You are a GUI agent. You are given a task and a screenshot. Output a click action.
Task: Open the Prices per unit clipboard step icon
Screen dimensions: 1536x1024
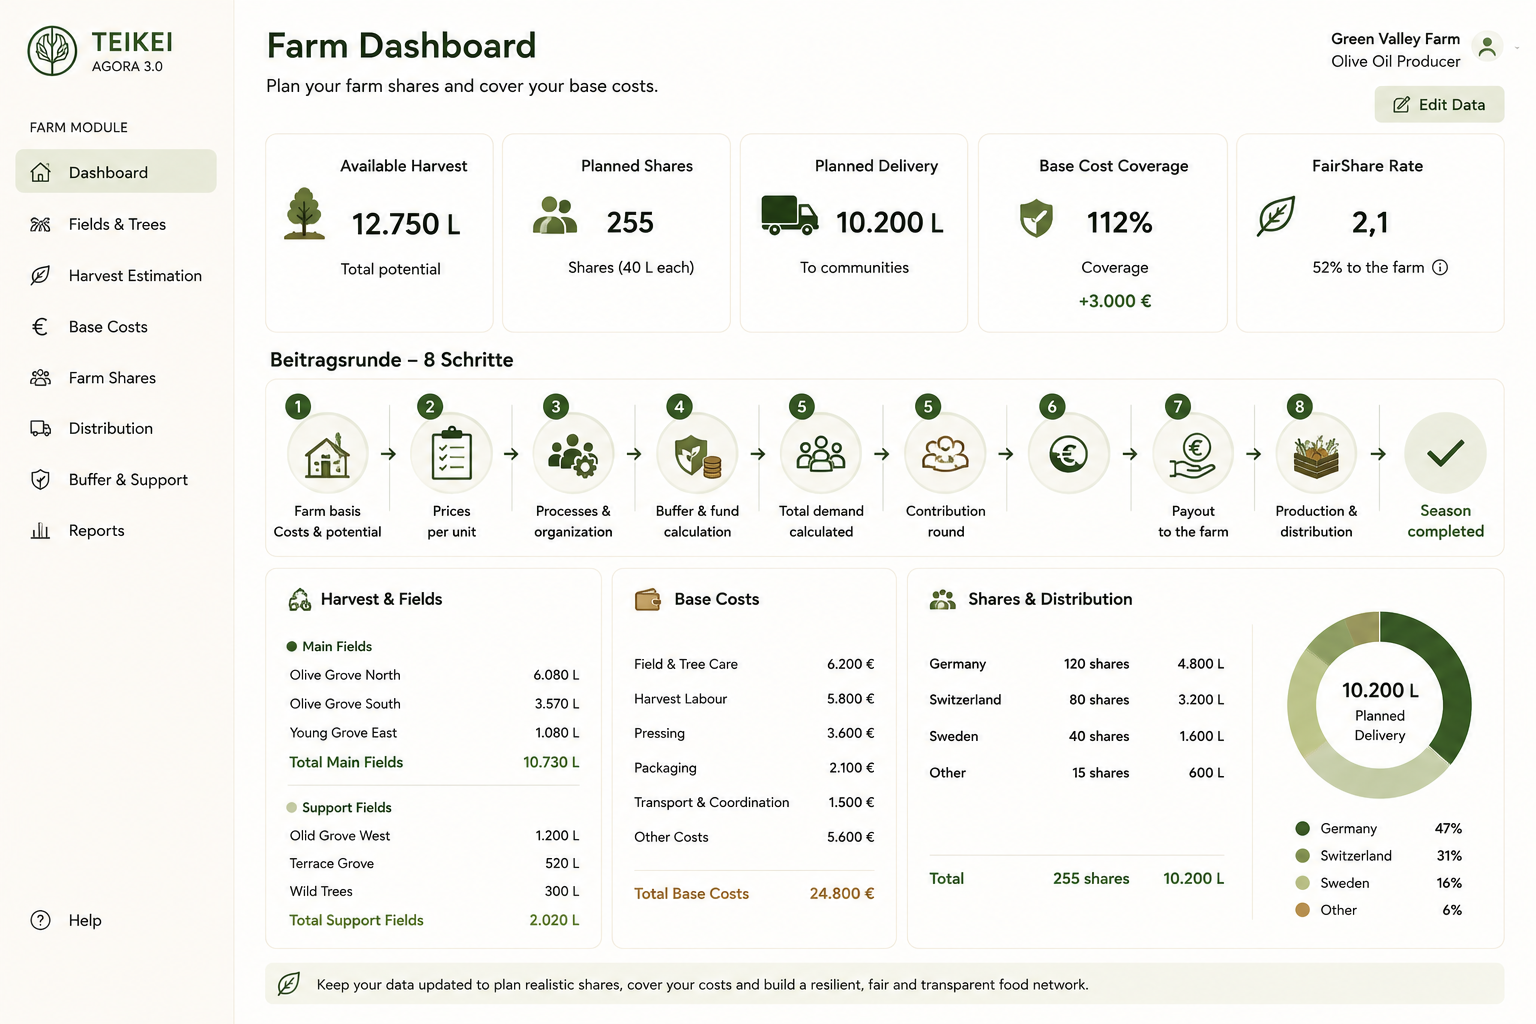pos(452,454)
